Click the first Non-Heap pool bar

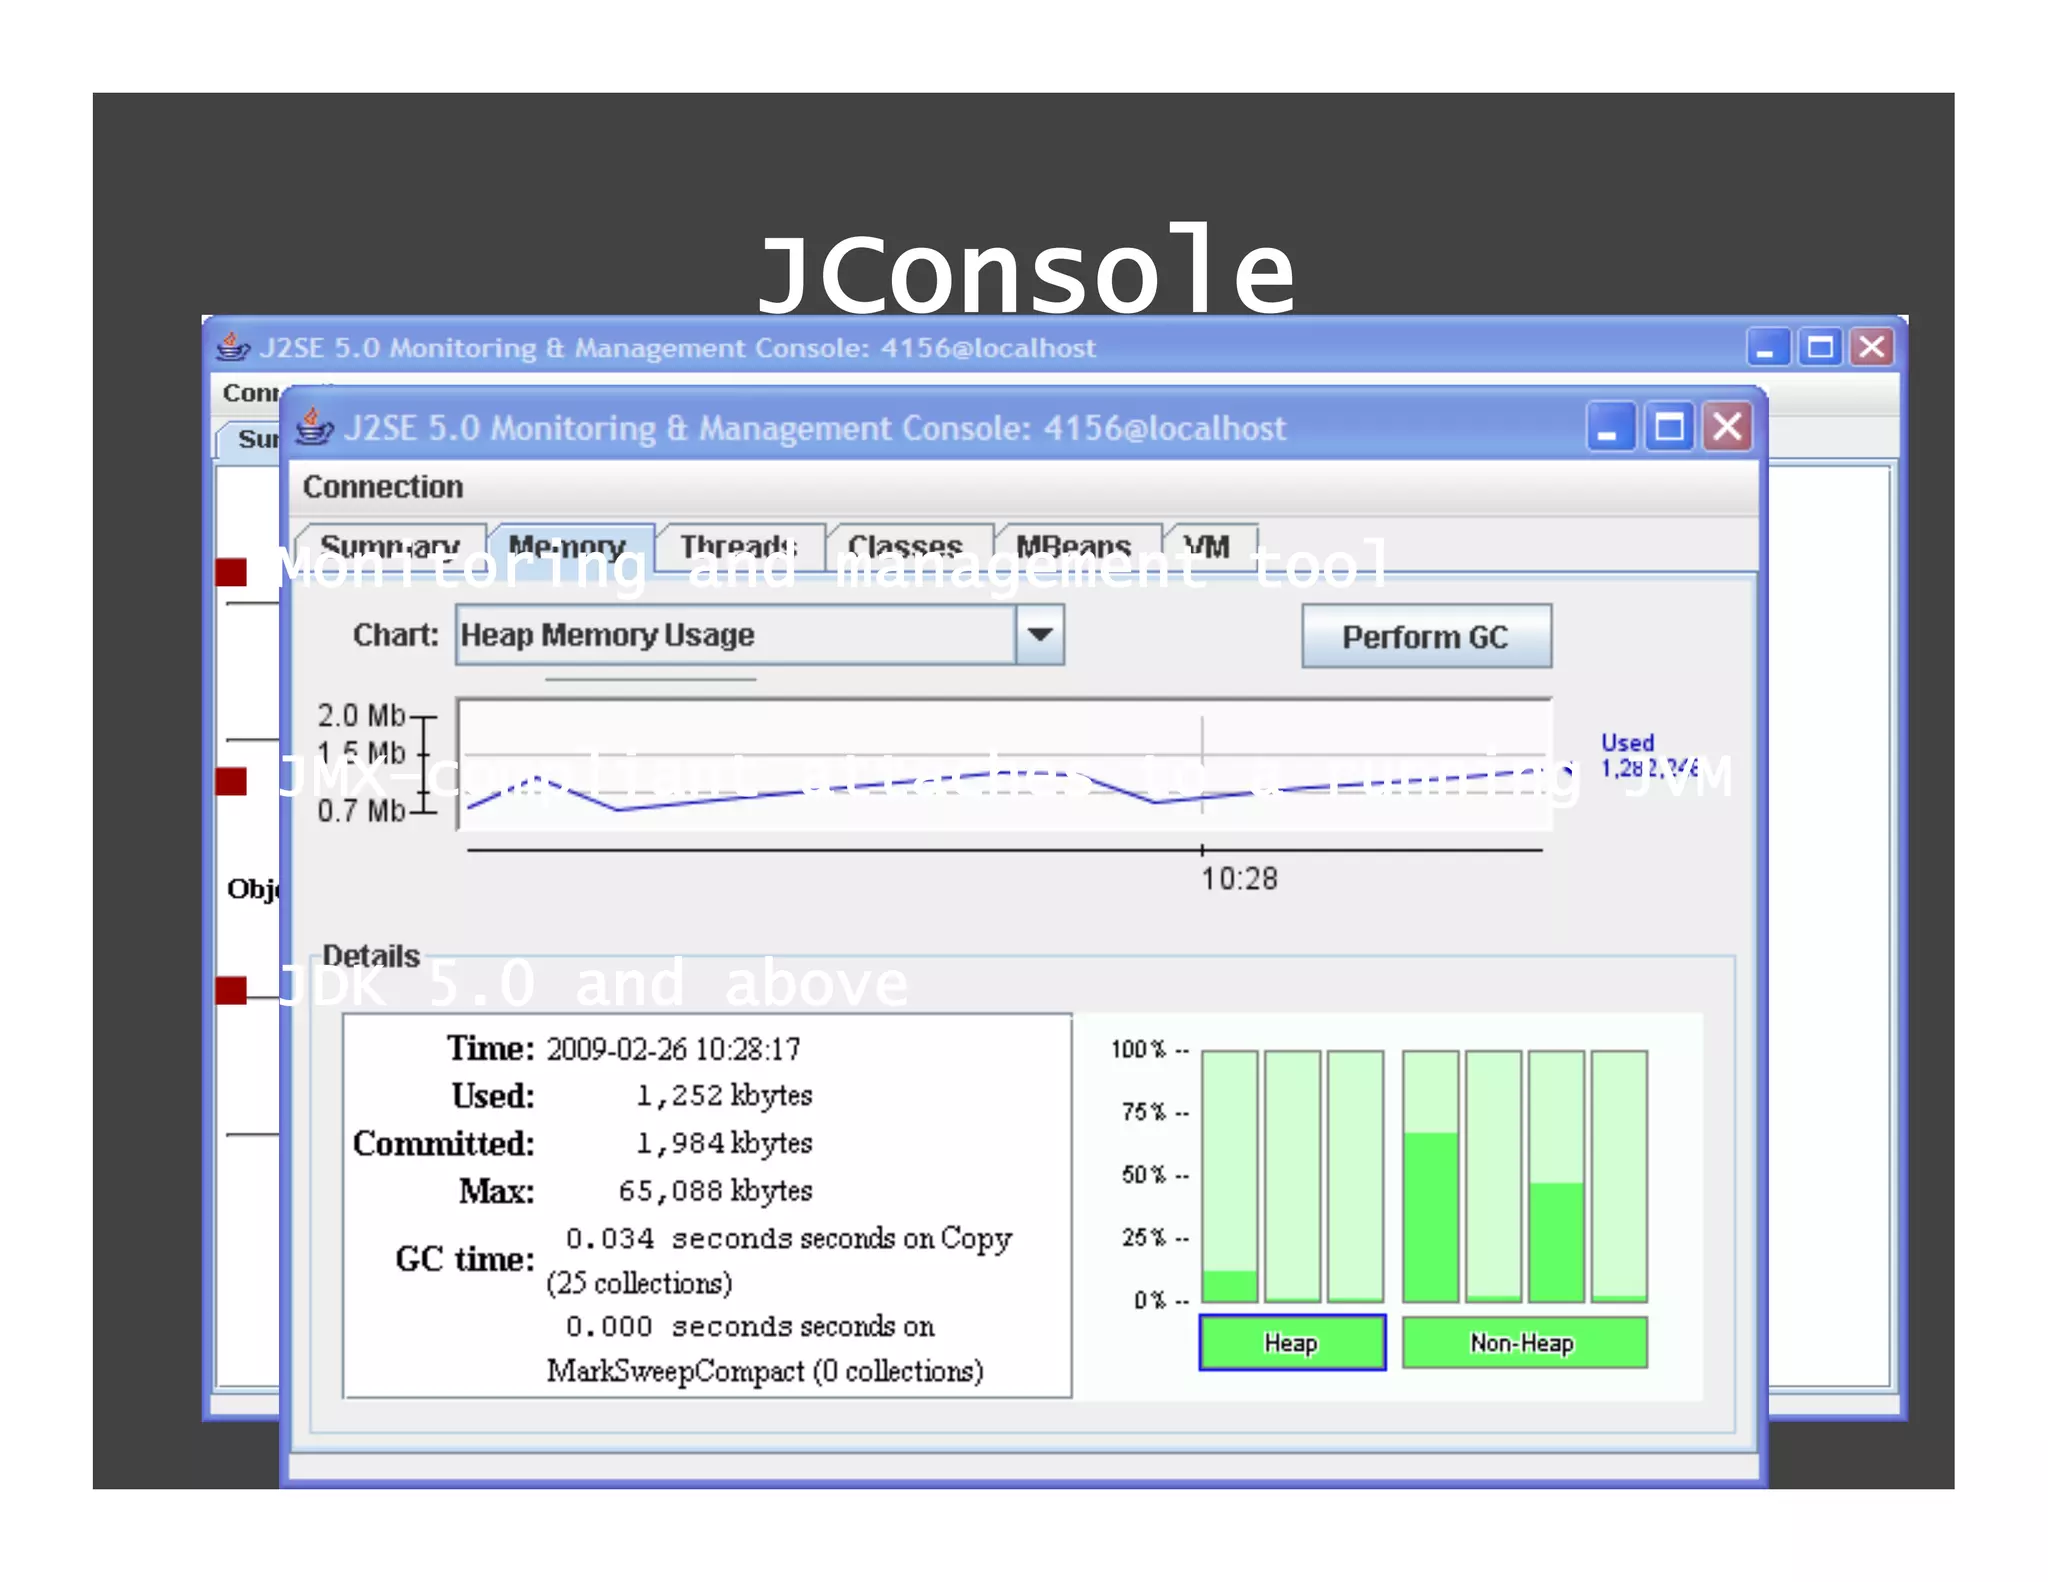[1430, 1176]
